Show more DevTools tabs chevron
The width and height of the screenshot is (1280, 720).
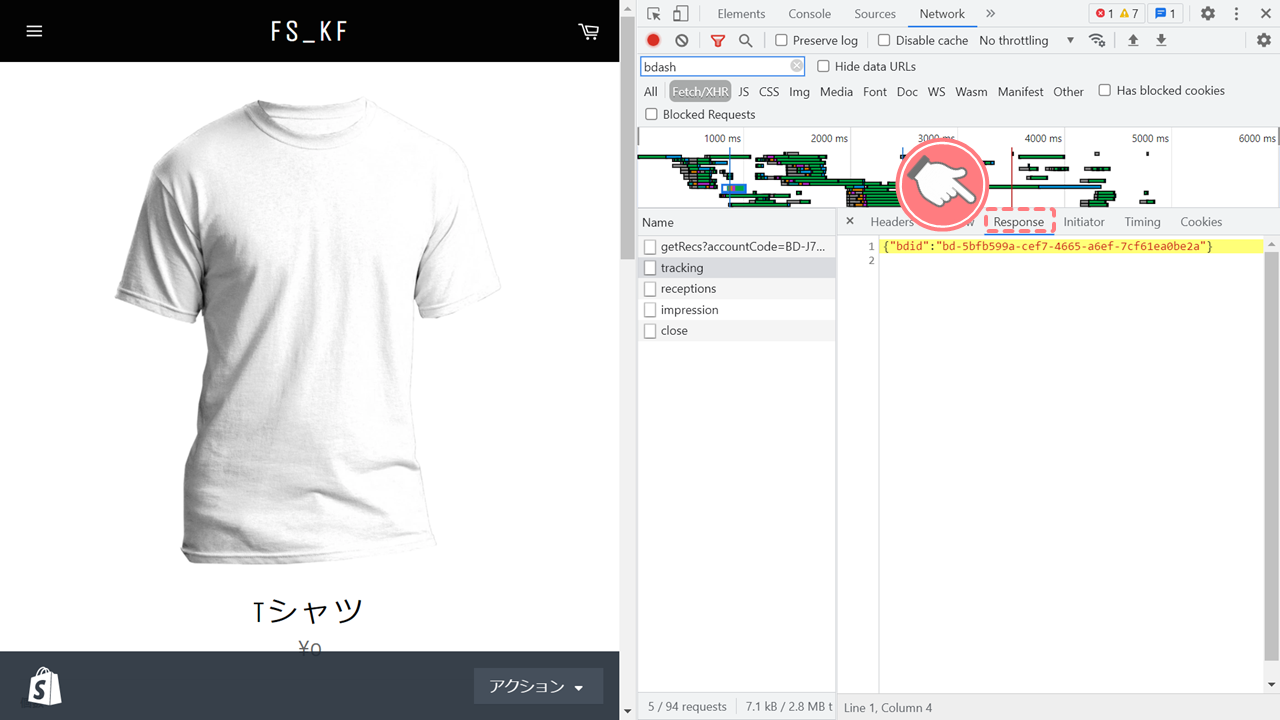click(990, 14)
